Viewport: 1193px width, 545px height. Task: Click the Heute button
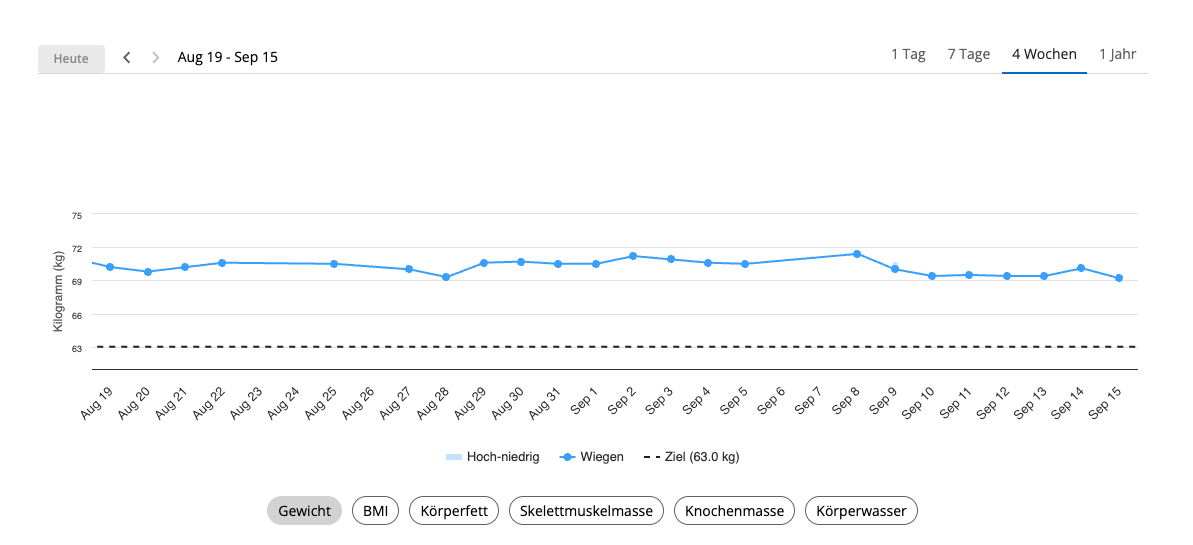pyautogui.click(x=71, y=59)
